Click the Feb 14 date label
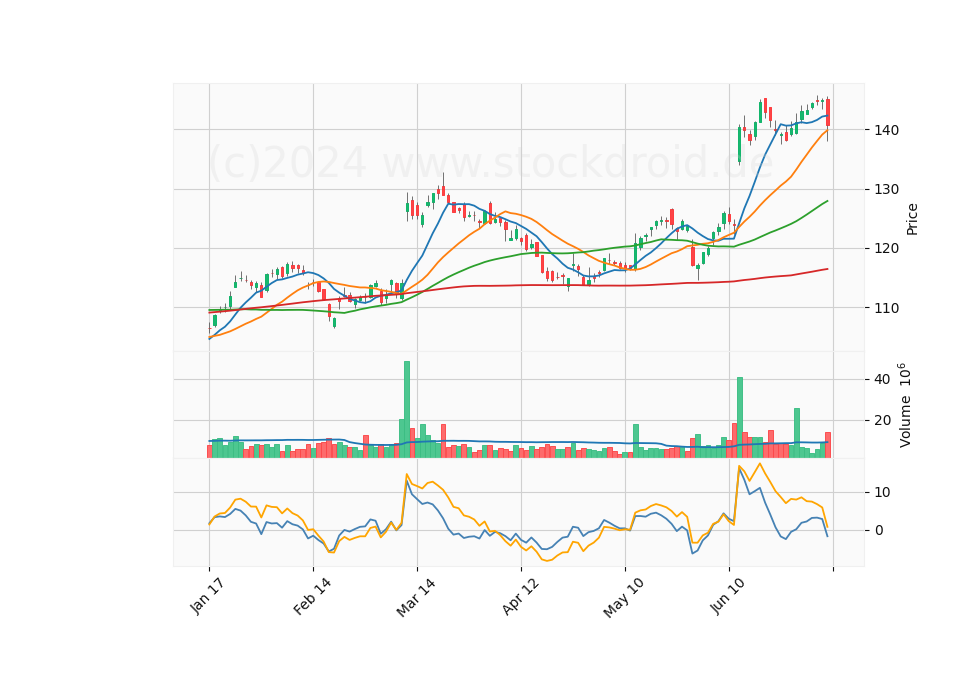 click(312, 596)
